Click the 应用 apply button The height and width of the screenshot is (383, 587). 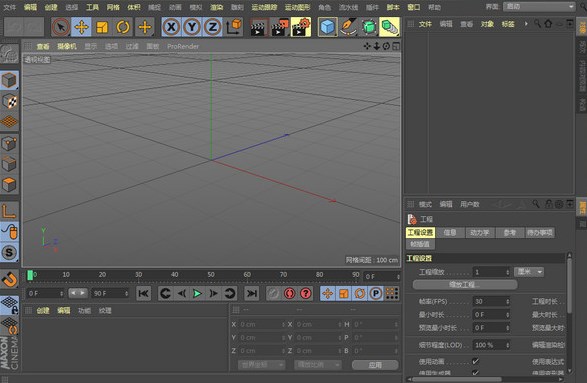point(375,365)
